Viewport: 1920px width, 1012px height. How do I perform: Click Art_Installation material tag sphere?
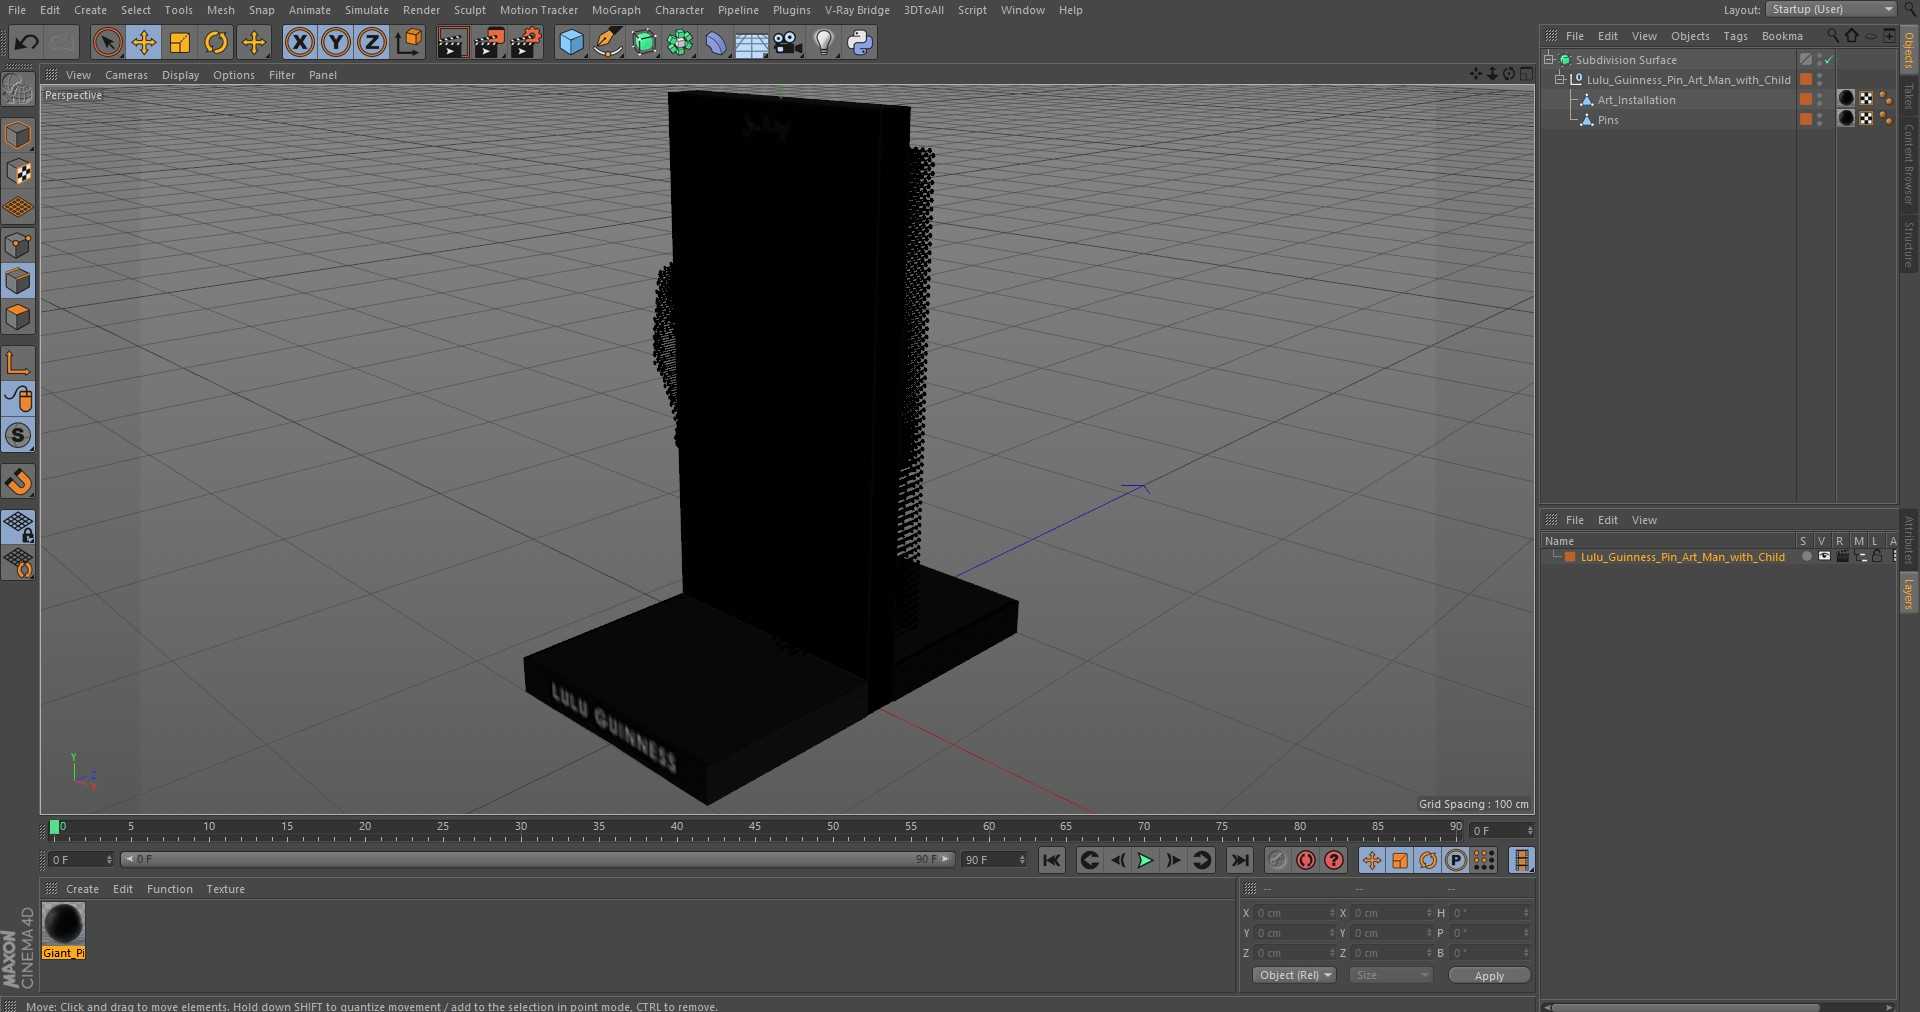tap(1846, 98)
